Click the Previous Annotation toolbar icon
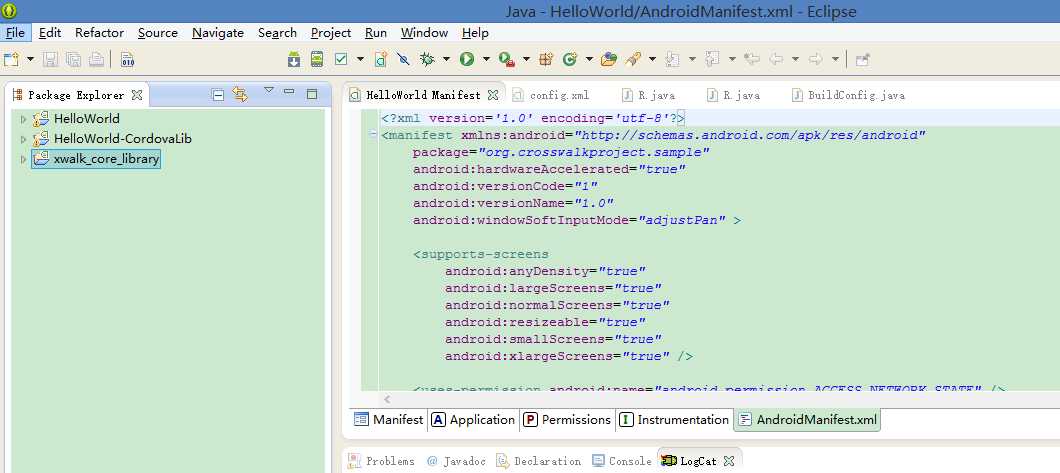1060x473 pixels. (712, 59)
